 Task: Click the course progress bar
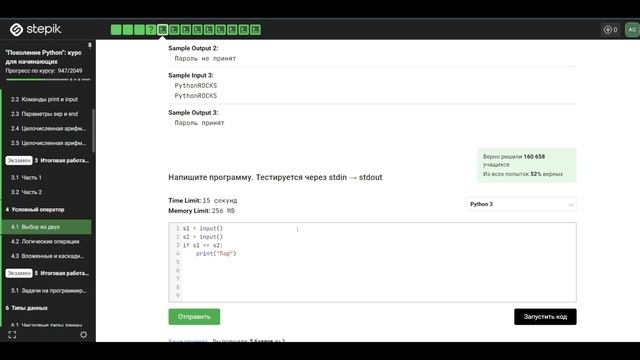point(48,80)
